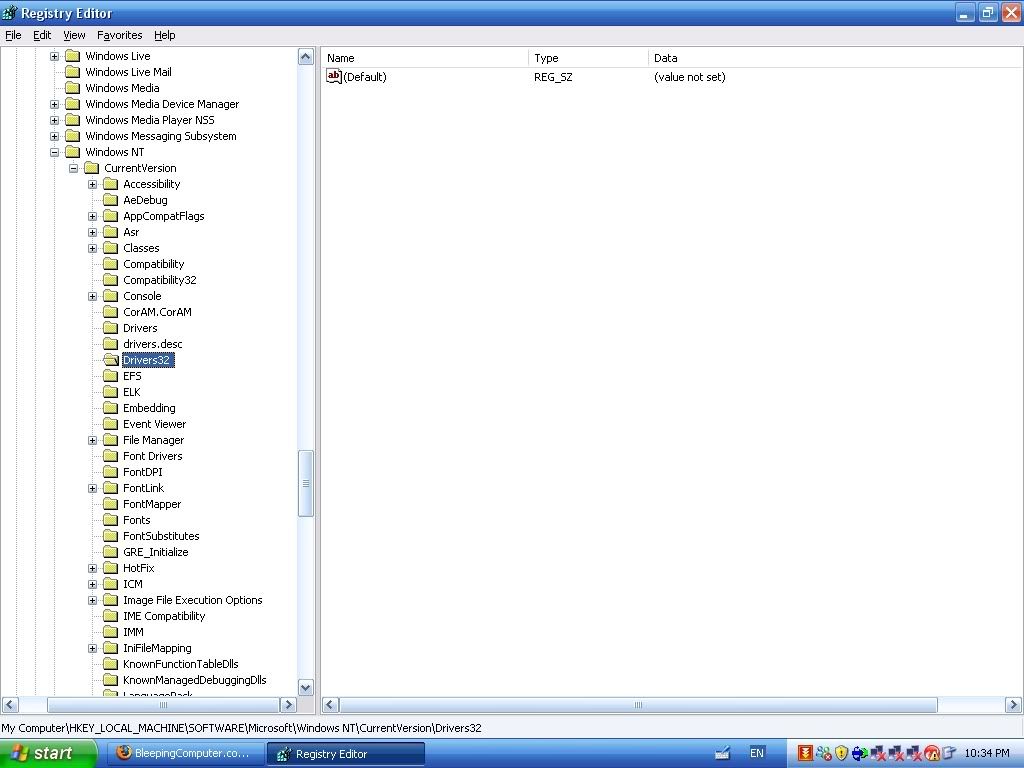
Task: Select the Font Drivers key
Action: 153,456
